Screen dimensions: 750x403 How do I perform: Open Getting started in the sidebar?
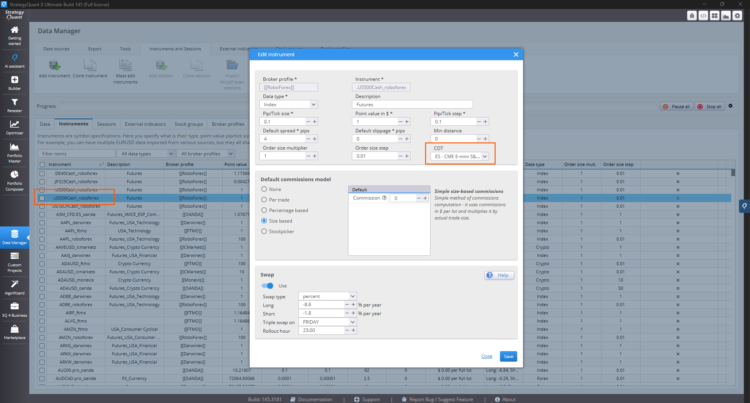click(x=14, y=36)
